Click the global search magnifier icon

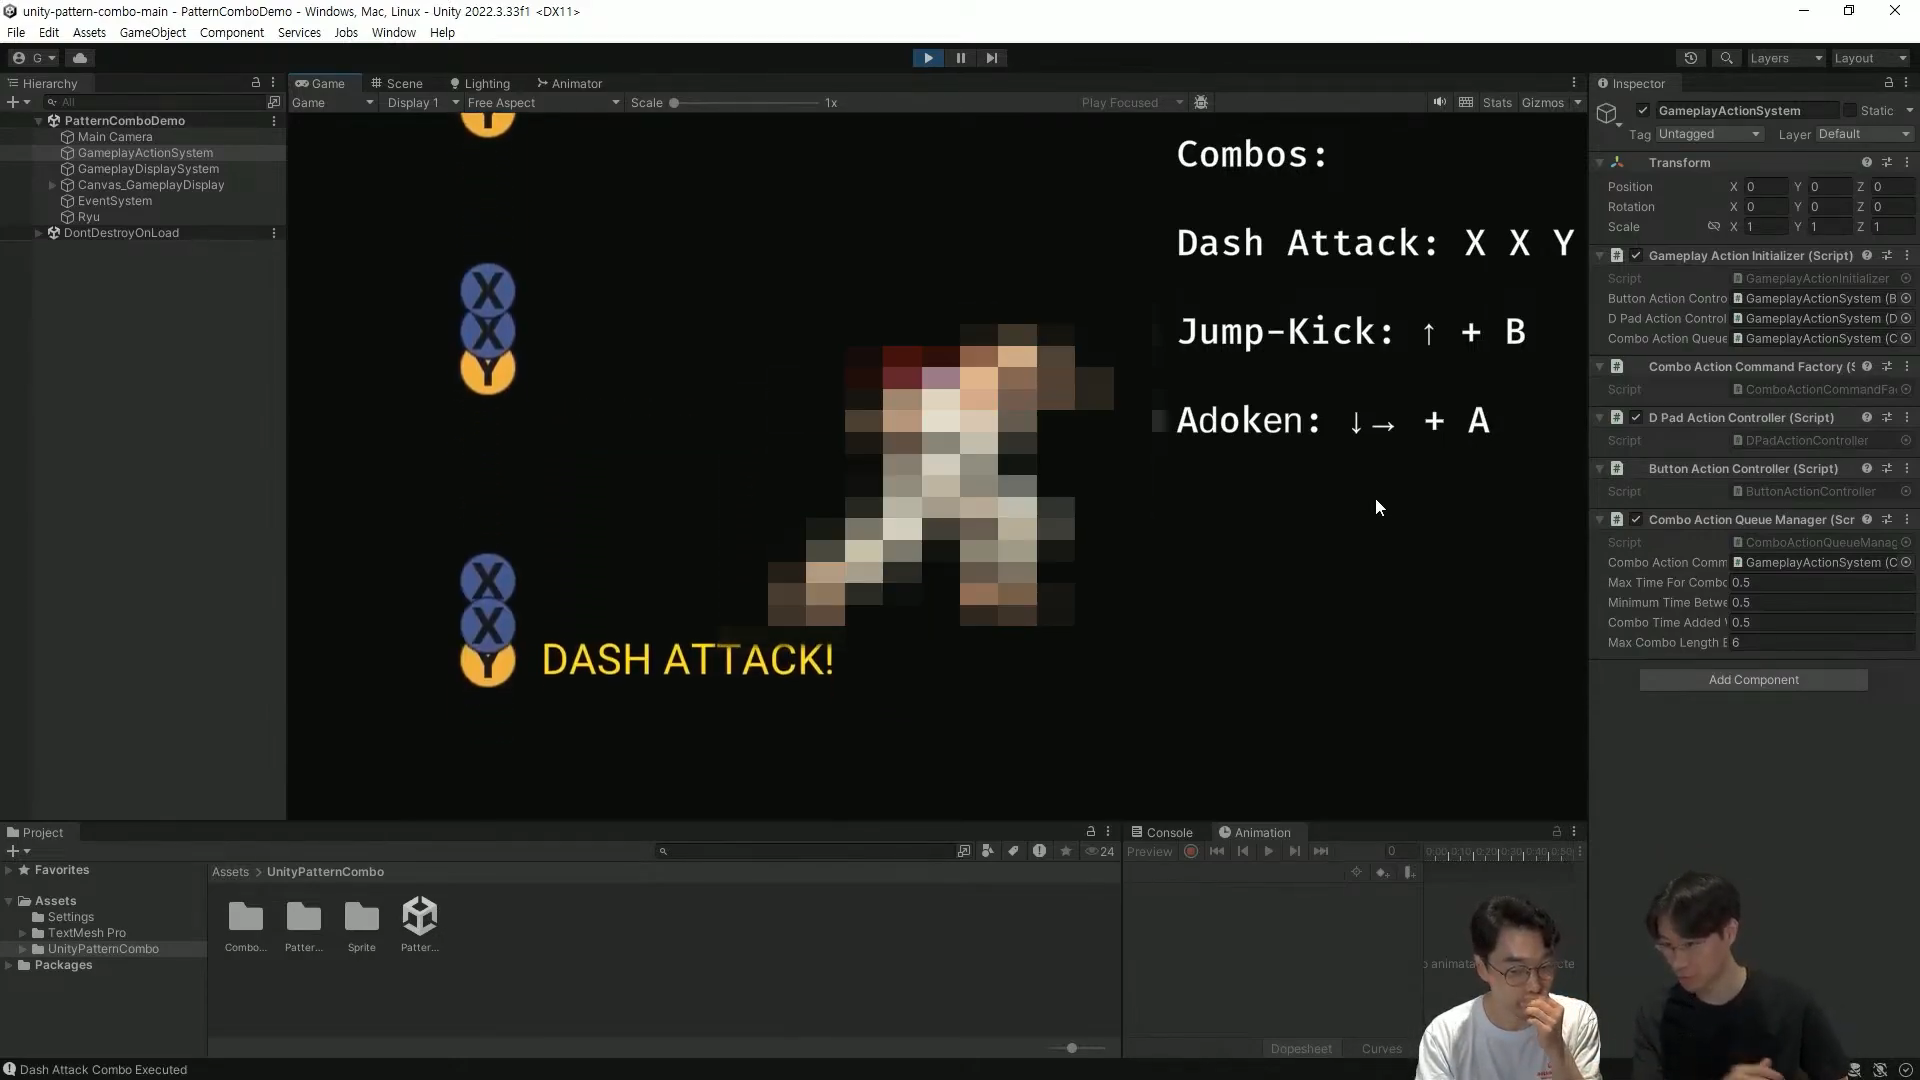pos(1726,58)
